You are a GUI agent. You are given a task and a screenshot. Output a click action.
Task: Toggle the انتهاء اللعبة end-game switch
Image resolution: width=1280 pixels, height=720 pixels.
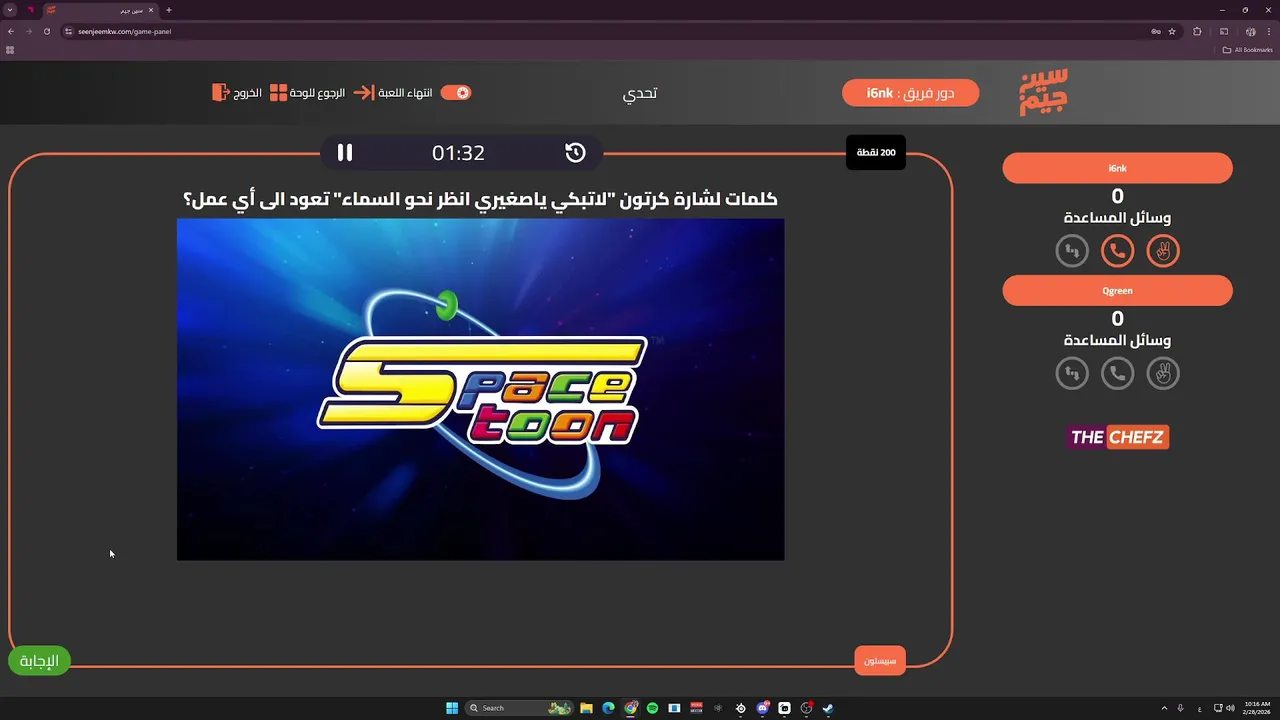pyautogui.click(x=456, y=92)
